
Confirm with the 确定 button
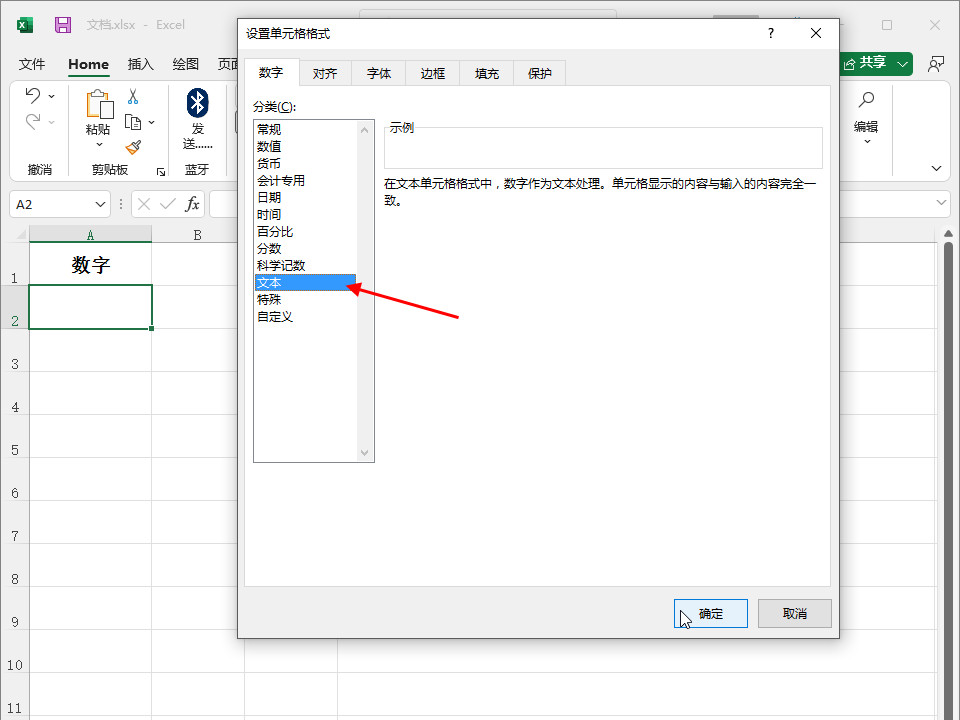710,613
